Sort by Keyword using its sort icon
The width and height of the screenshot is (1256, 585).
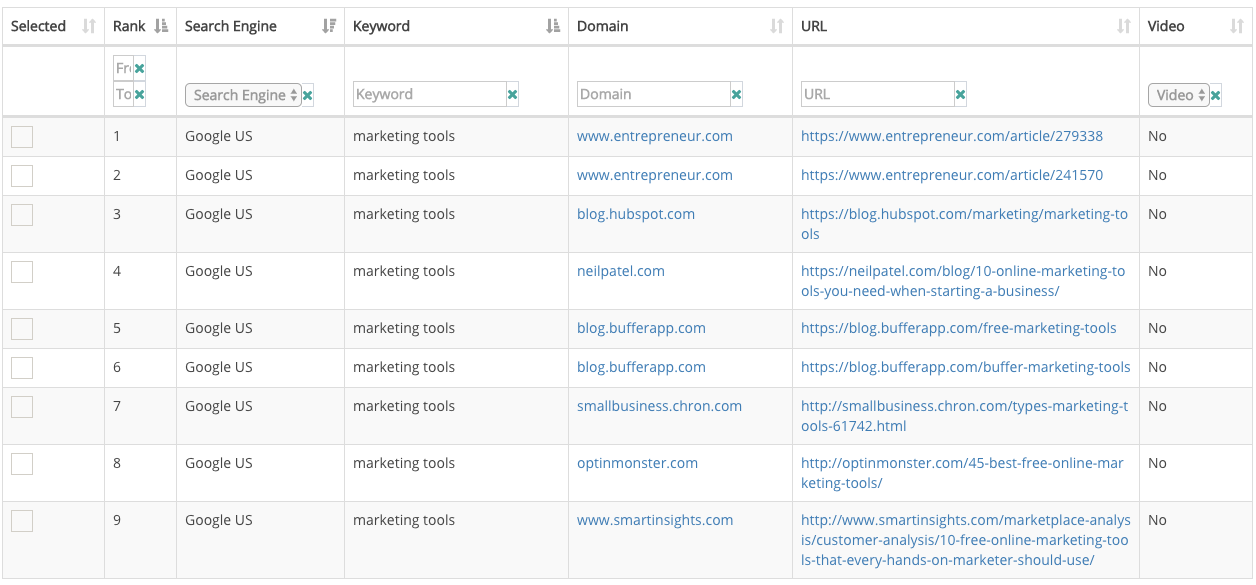coord(553,27)
